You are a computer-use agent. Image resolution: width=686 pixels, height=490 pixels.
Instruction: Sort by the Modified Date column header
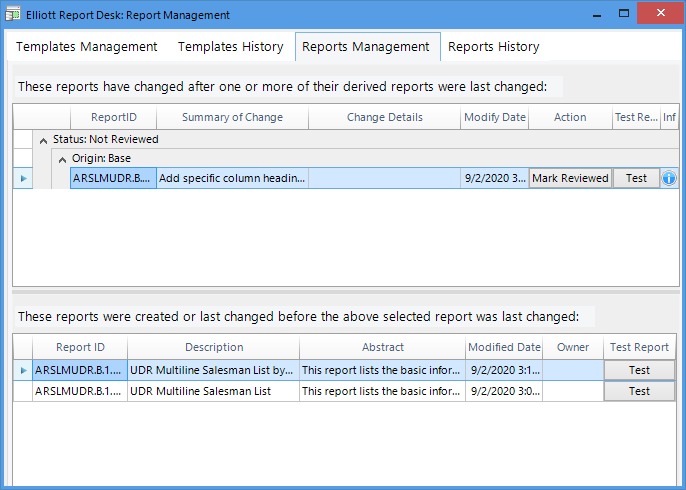504,347
